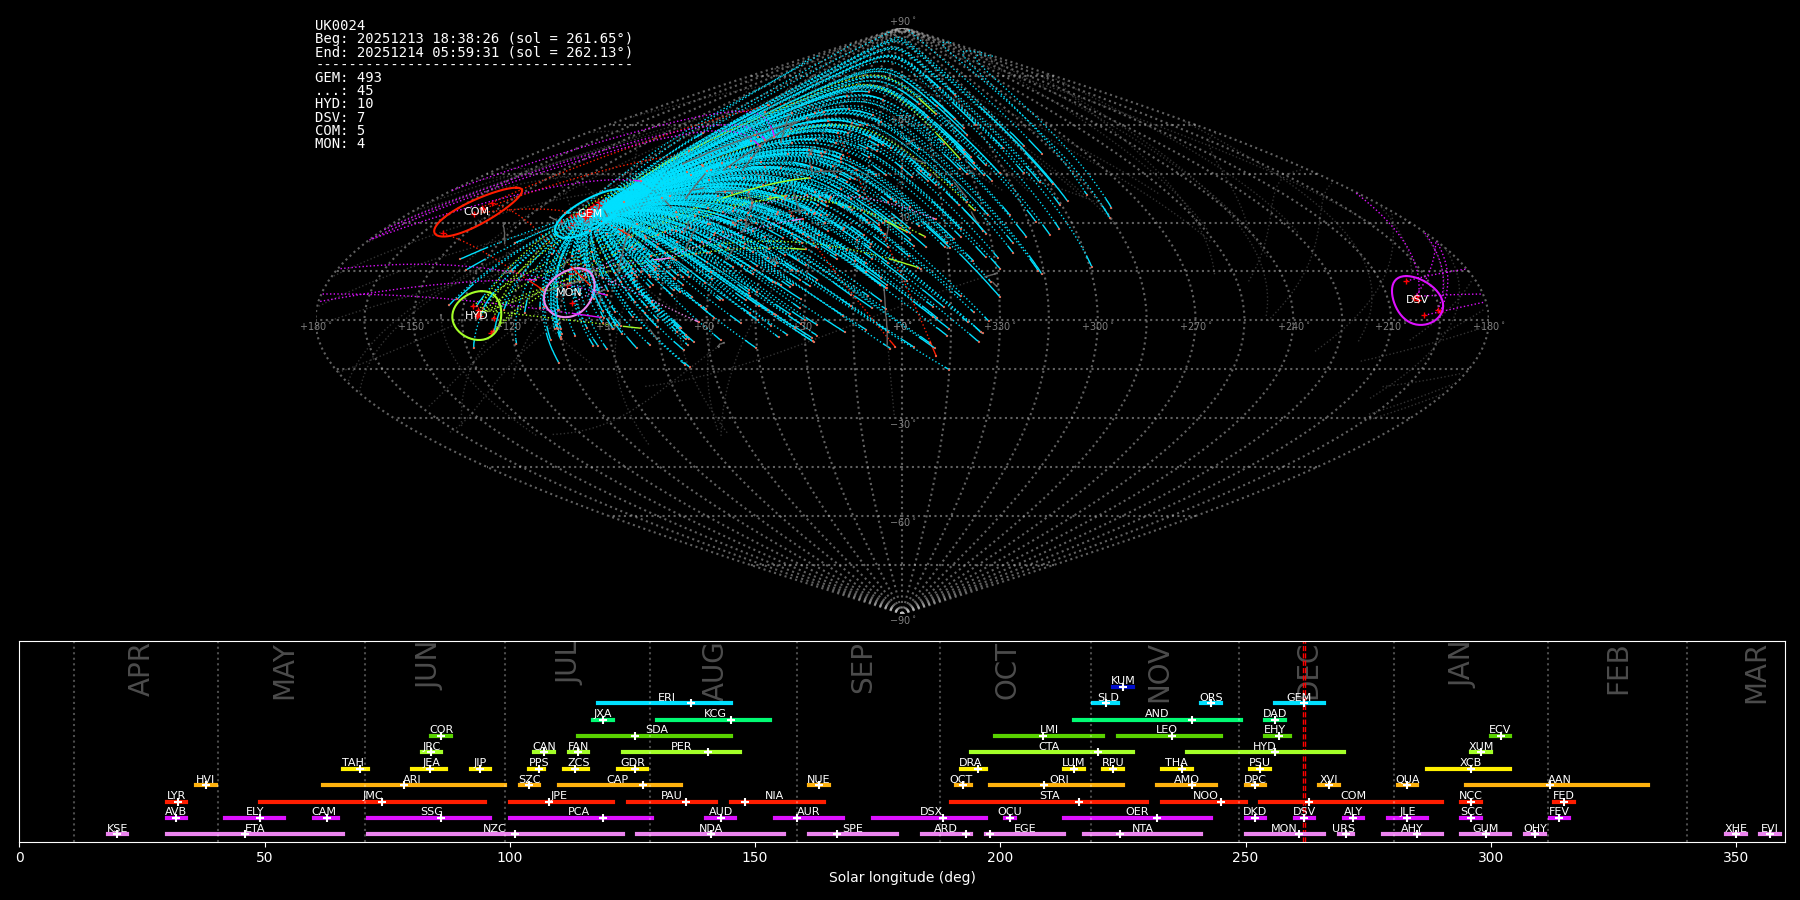
Task: Click the NIA shower label
Action: 774,796
